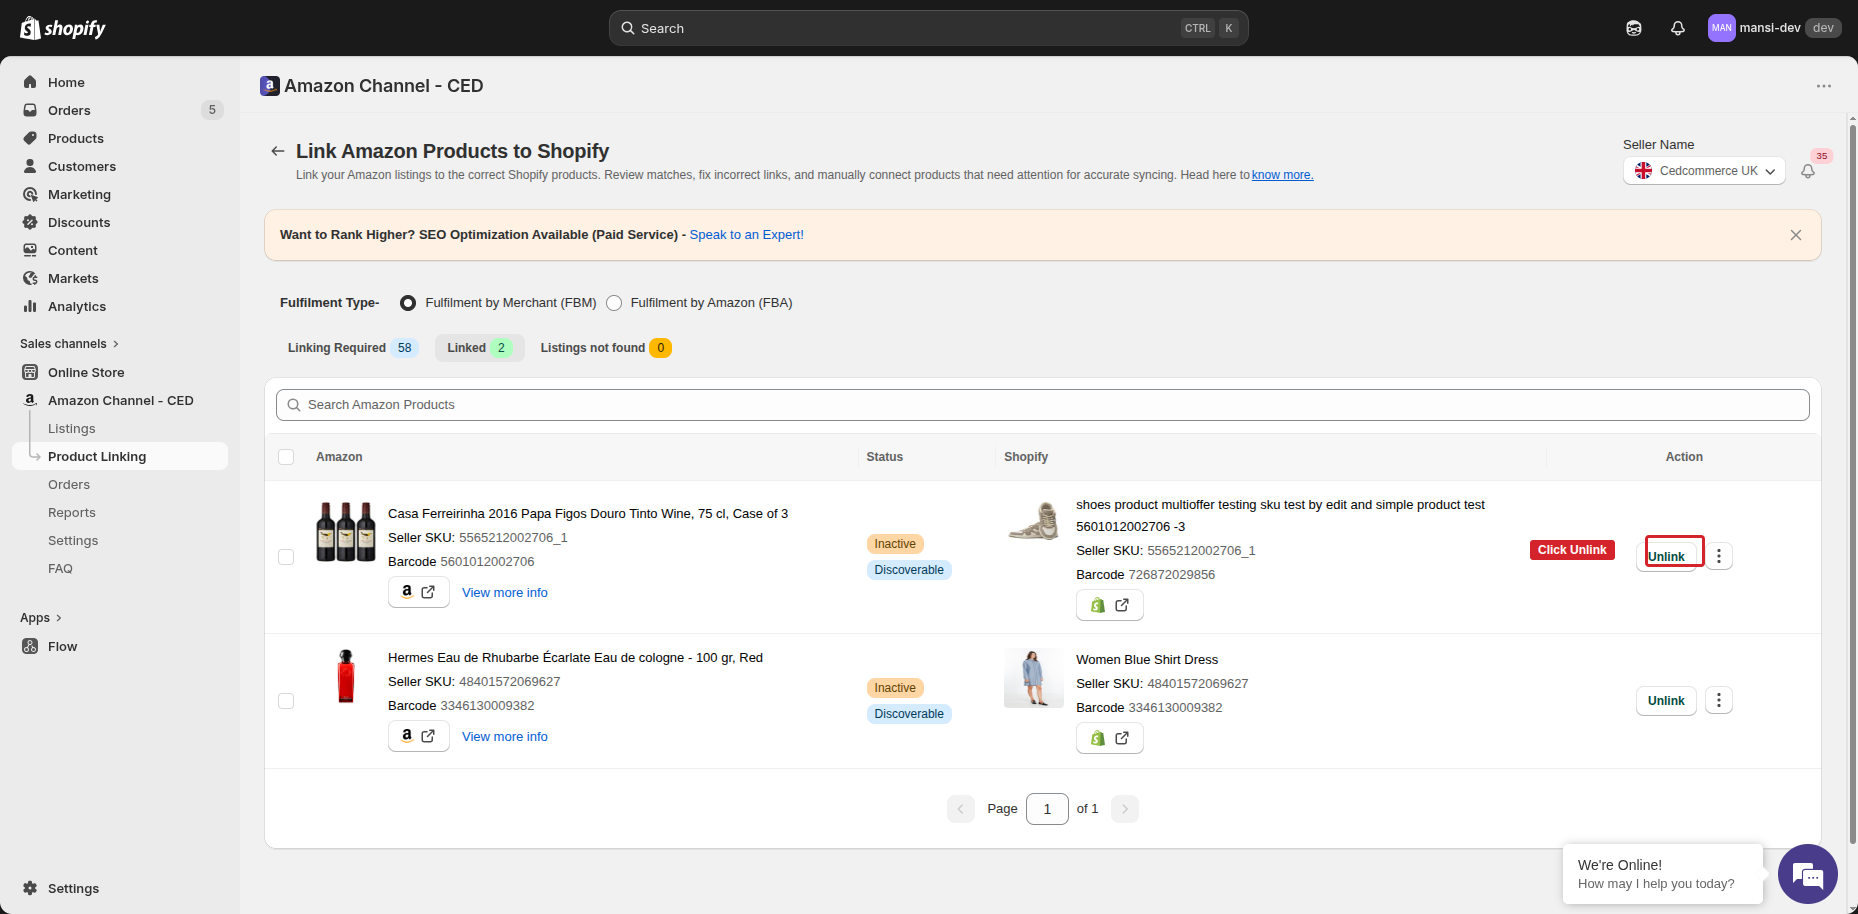Image resolution: width=1858 pixels, height=914 pixels.
Task: Open Analytics in the sidebar
Action: pos(77,306)
